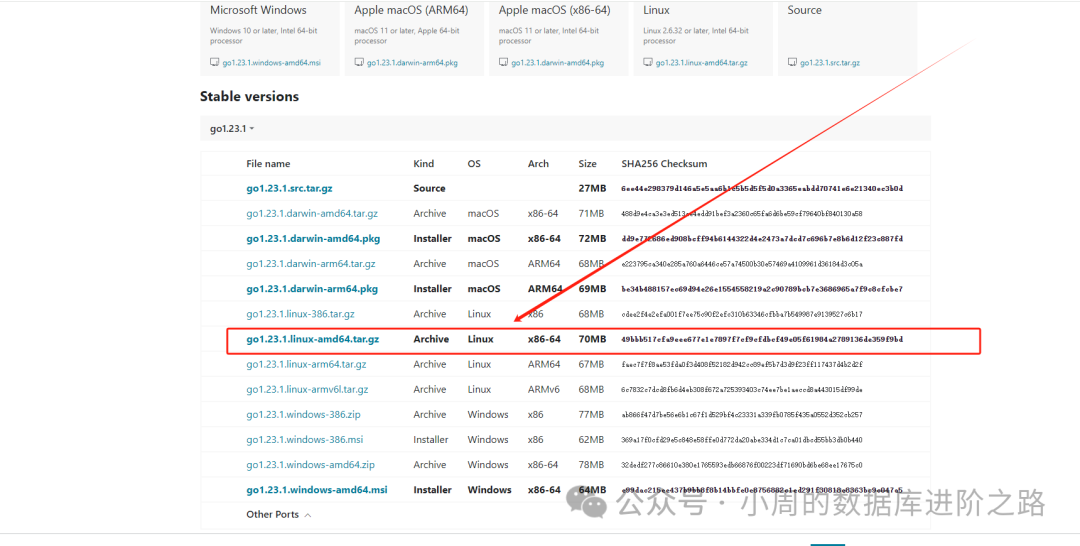Click the download icon in the Source card
The image size is (1080, 546).
[792, 62]
